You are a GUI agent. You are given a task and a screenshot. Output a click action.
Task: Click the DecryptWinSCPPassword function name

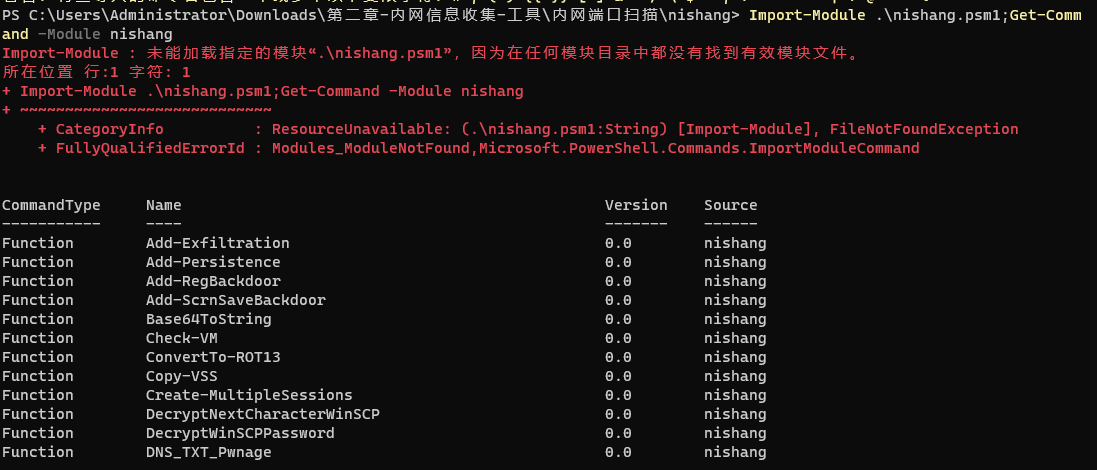click(x=240, y=433)
